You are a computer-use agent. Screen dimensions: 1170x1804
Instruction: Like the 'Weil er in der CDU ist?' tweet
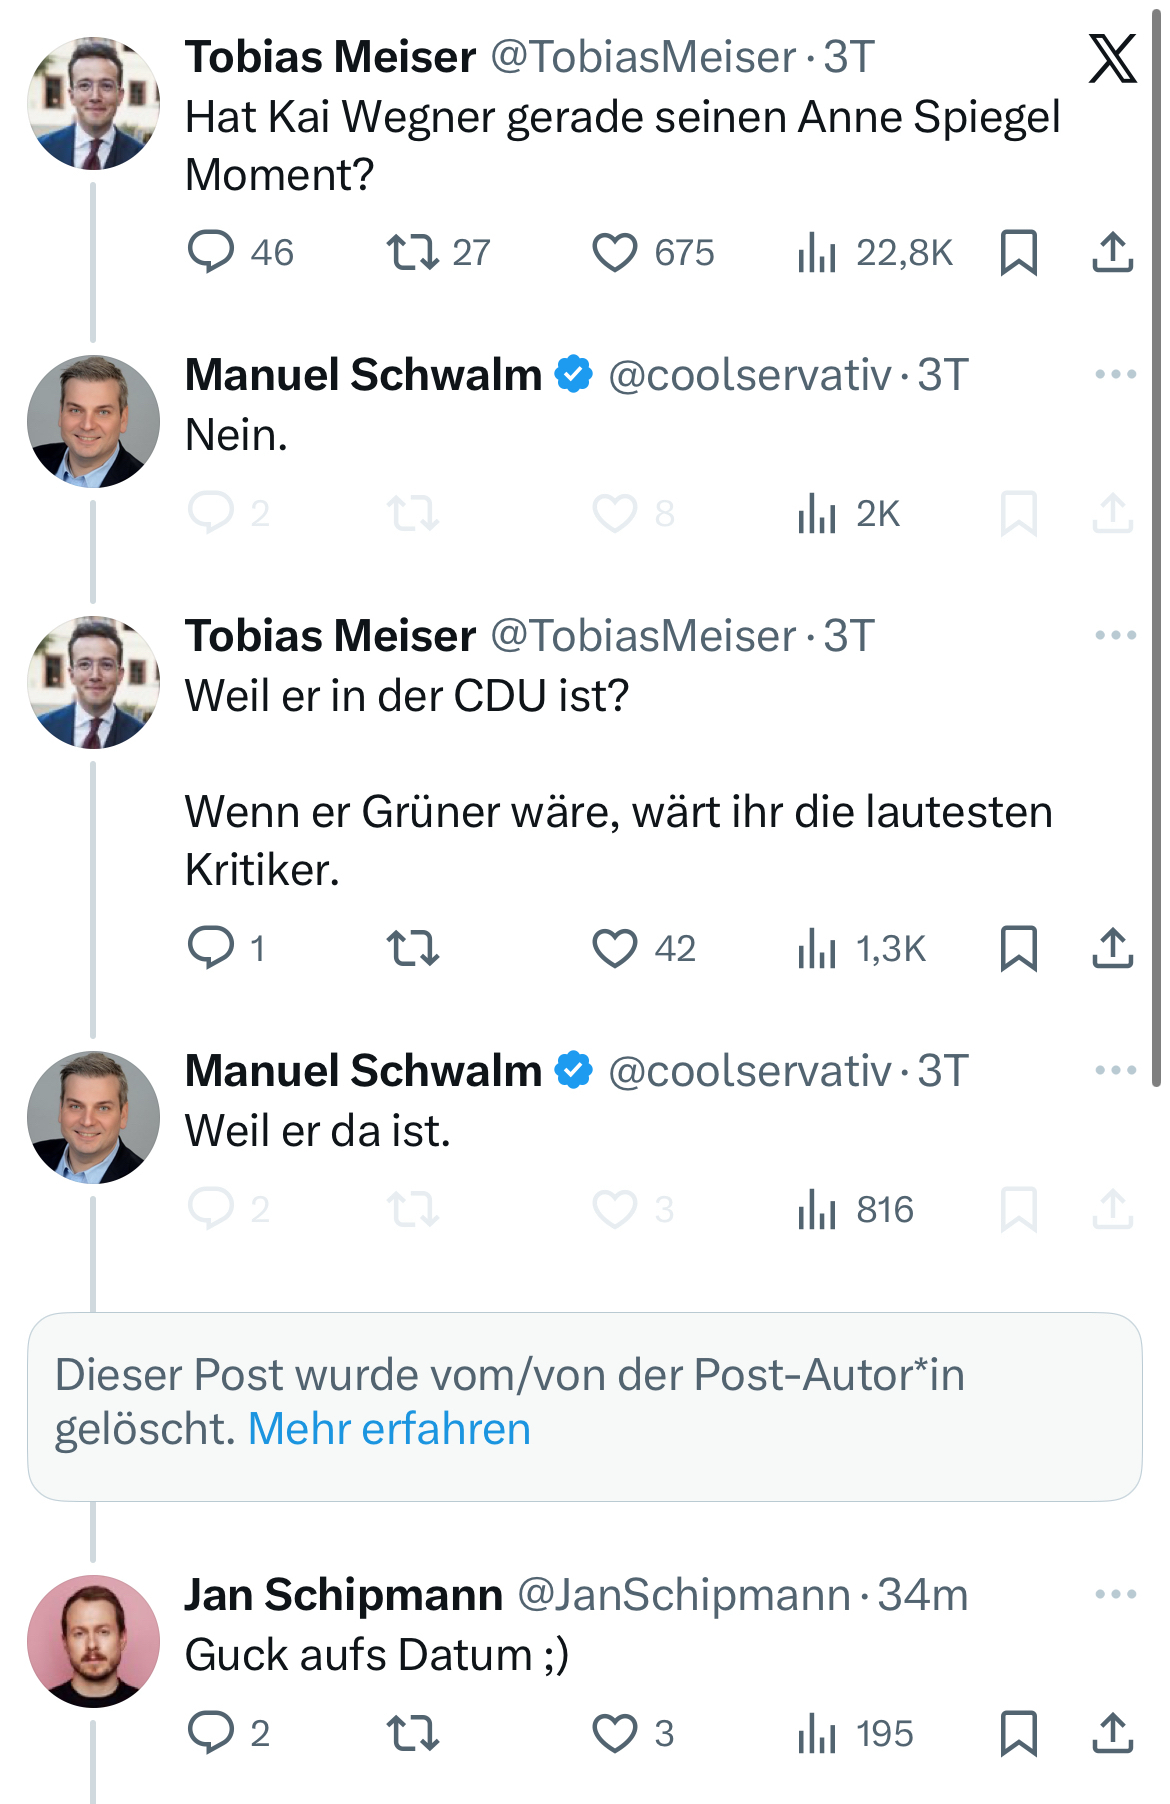tap(614, 948)
